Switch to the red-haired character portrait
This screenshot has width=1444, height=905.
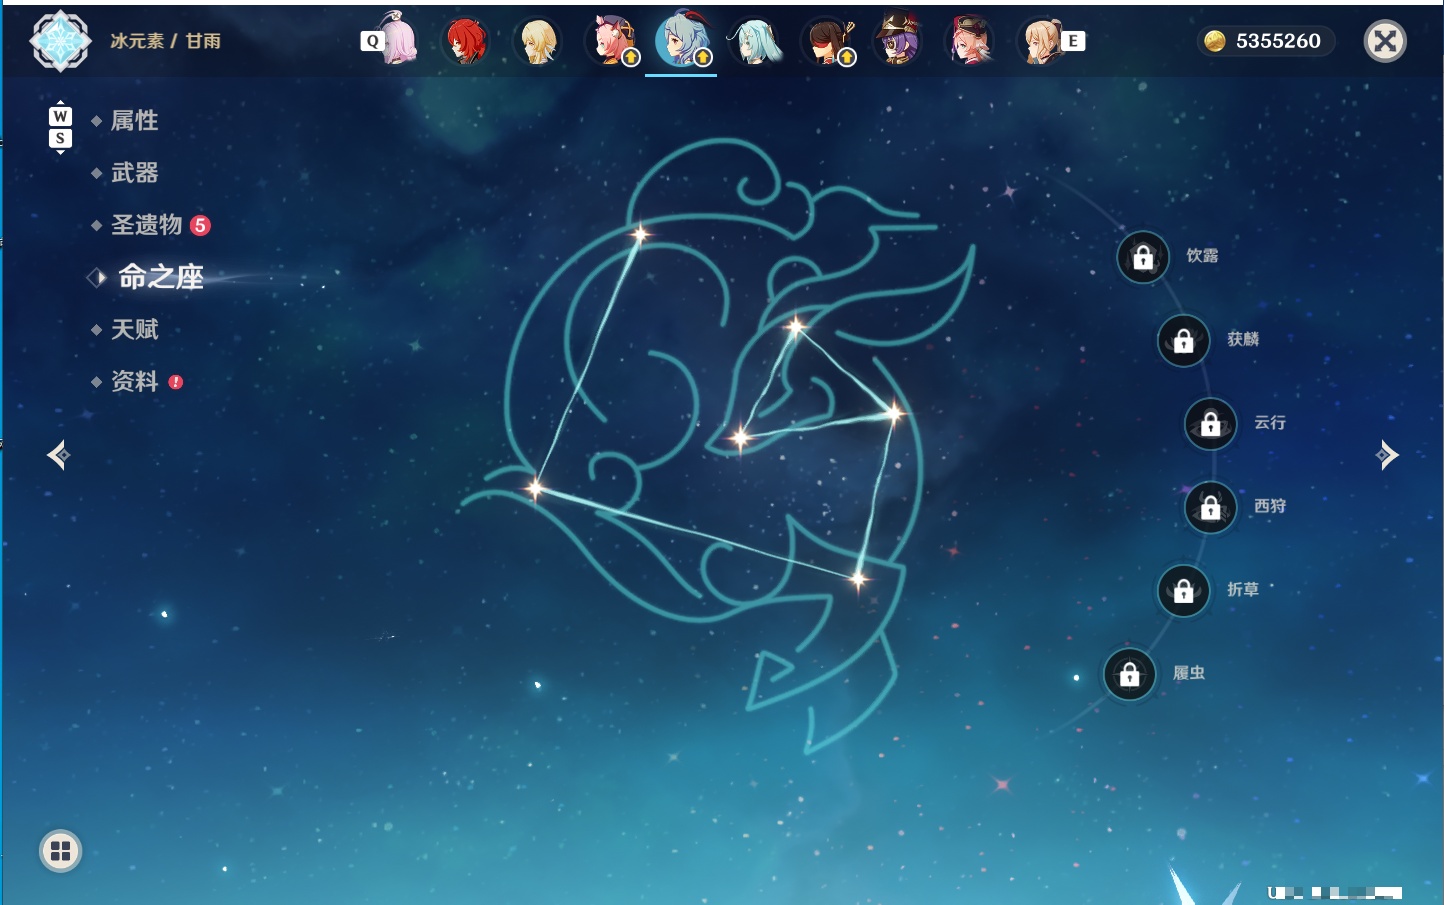coord(466,42)
